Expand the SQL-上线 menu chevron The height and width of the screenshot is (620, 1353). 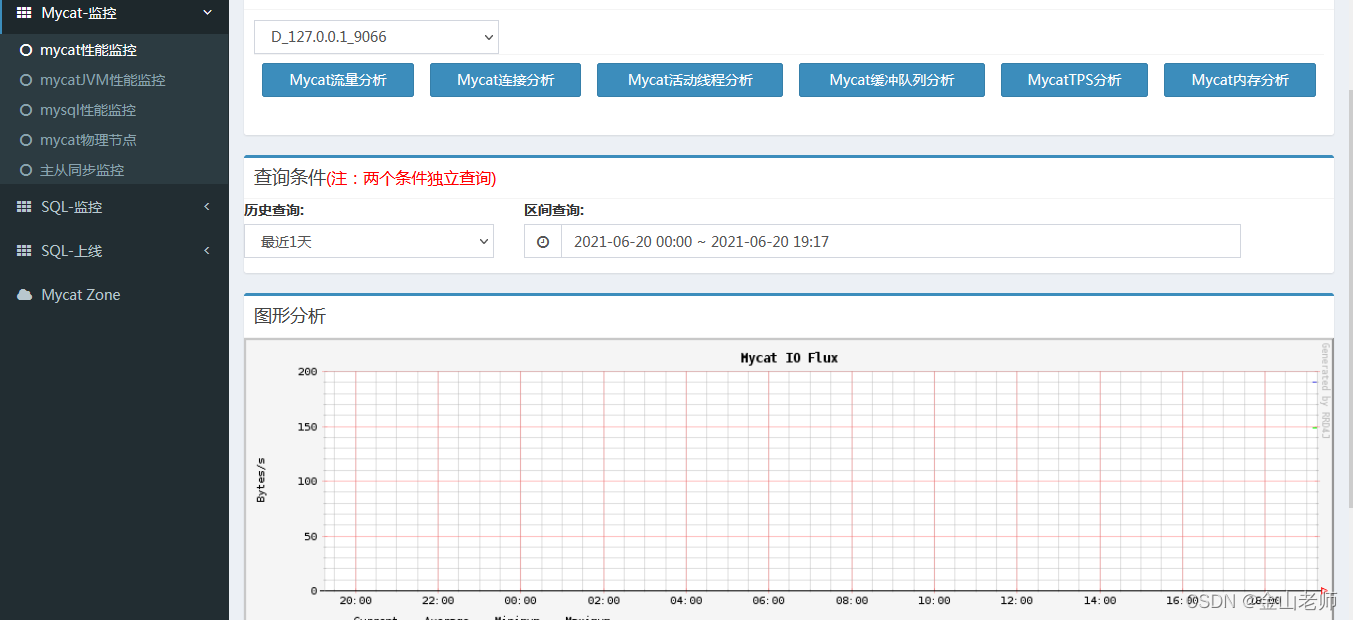(x=207, y=251)
